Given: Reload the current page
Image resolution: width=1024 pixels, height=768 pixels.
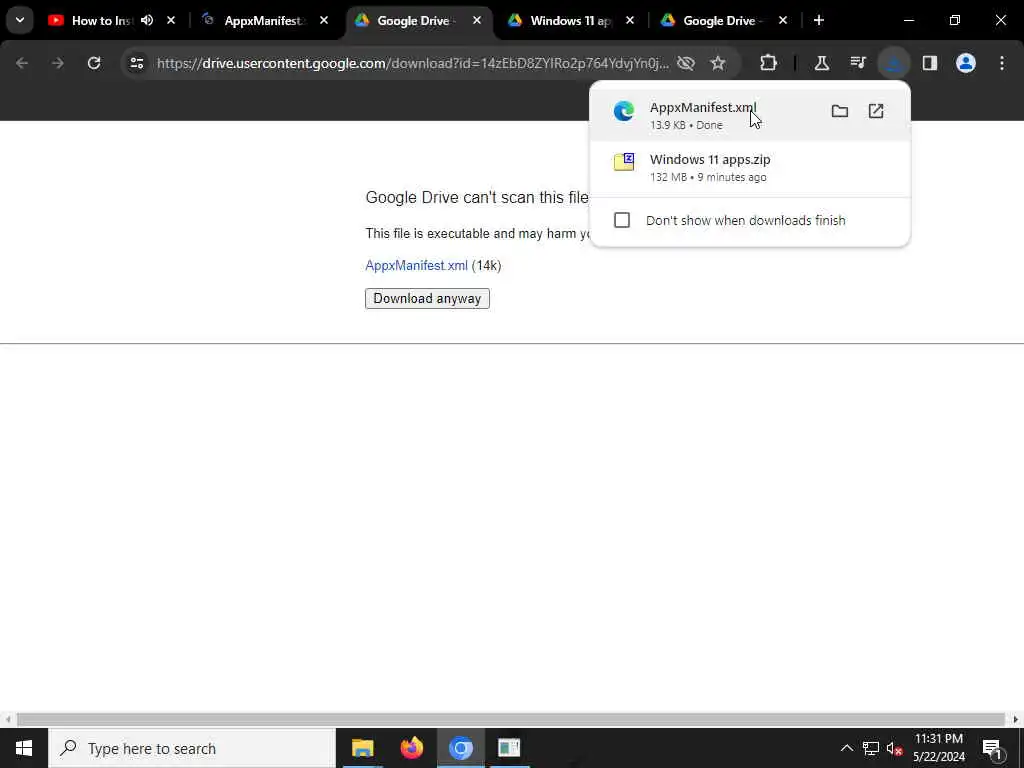Looking at the screenshot, I should click(94, 63).
